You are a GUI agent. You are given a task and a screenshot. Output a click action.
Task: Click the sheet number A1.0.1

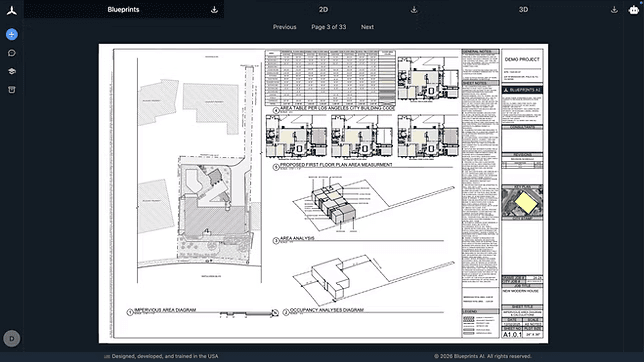coord(512,334)
